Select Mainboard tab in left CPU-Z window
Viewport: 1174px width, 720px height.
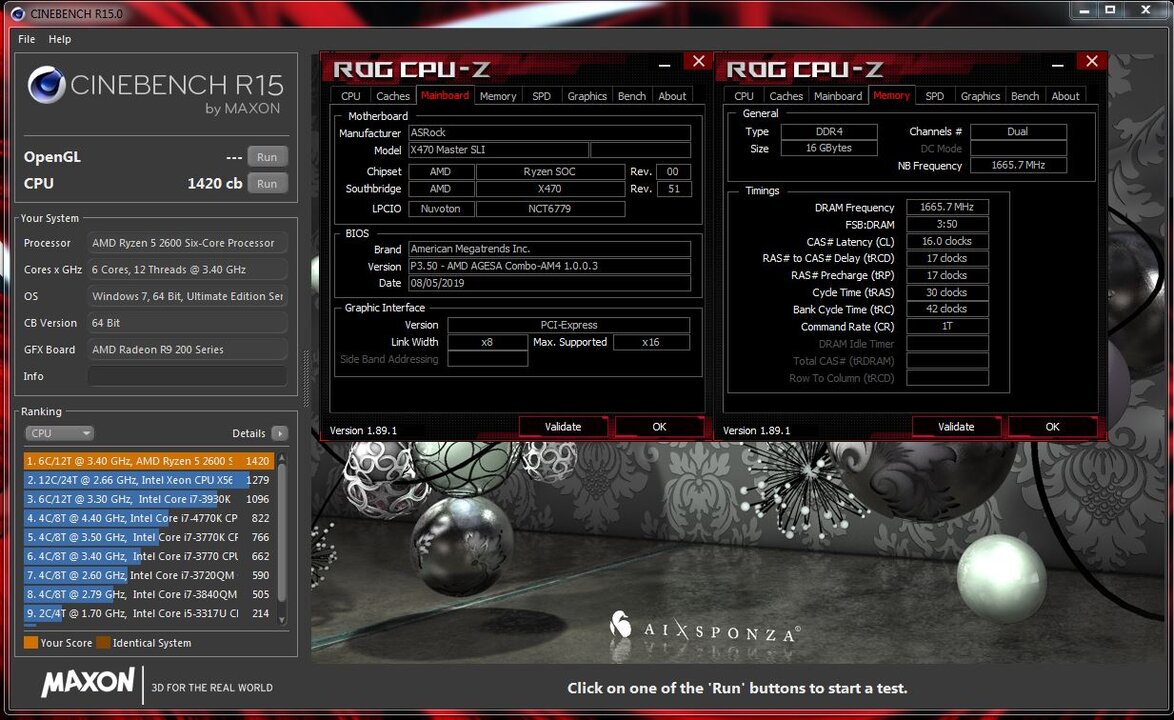click(445, 95)
